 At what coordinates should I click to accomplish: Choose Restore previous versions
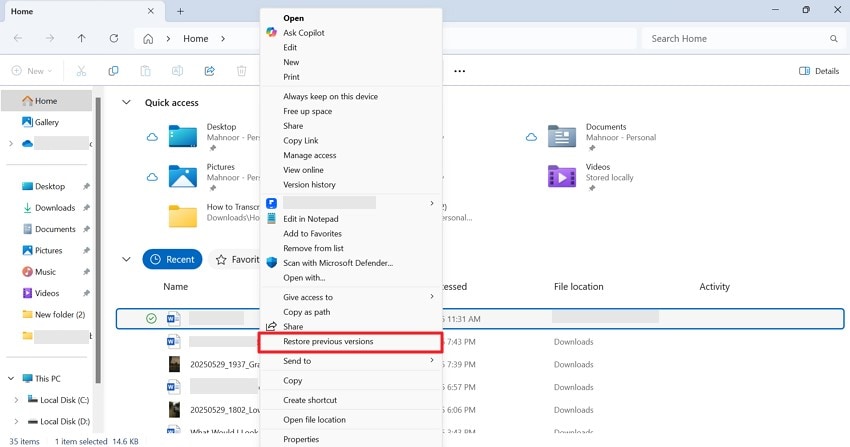pos(350,342)
